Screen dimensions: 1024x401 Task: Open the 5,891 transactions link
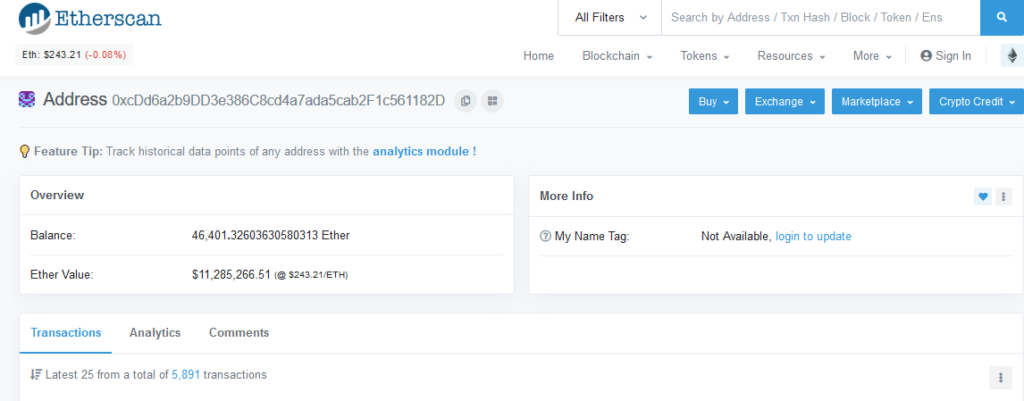pyautogui.click(x=186, y=375)
